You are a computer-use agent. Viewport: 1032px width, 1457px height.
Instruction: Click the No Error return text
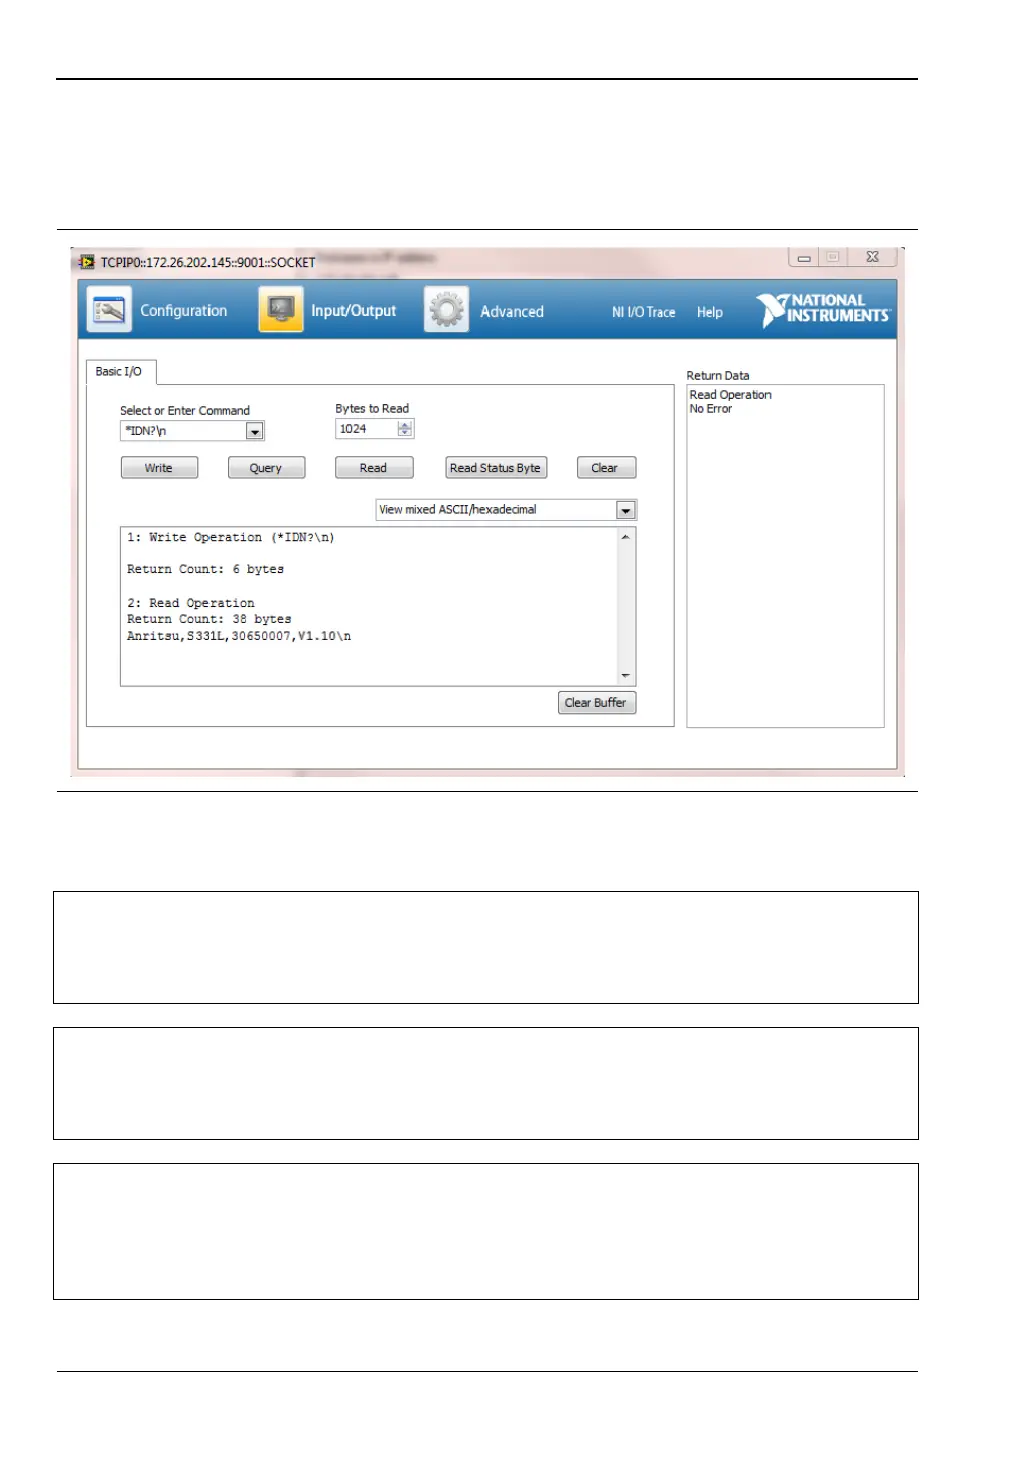click(x=711, y=409)
